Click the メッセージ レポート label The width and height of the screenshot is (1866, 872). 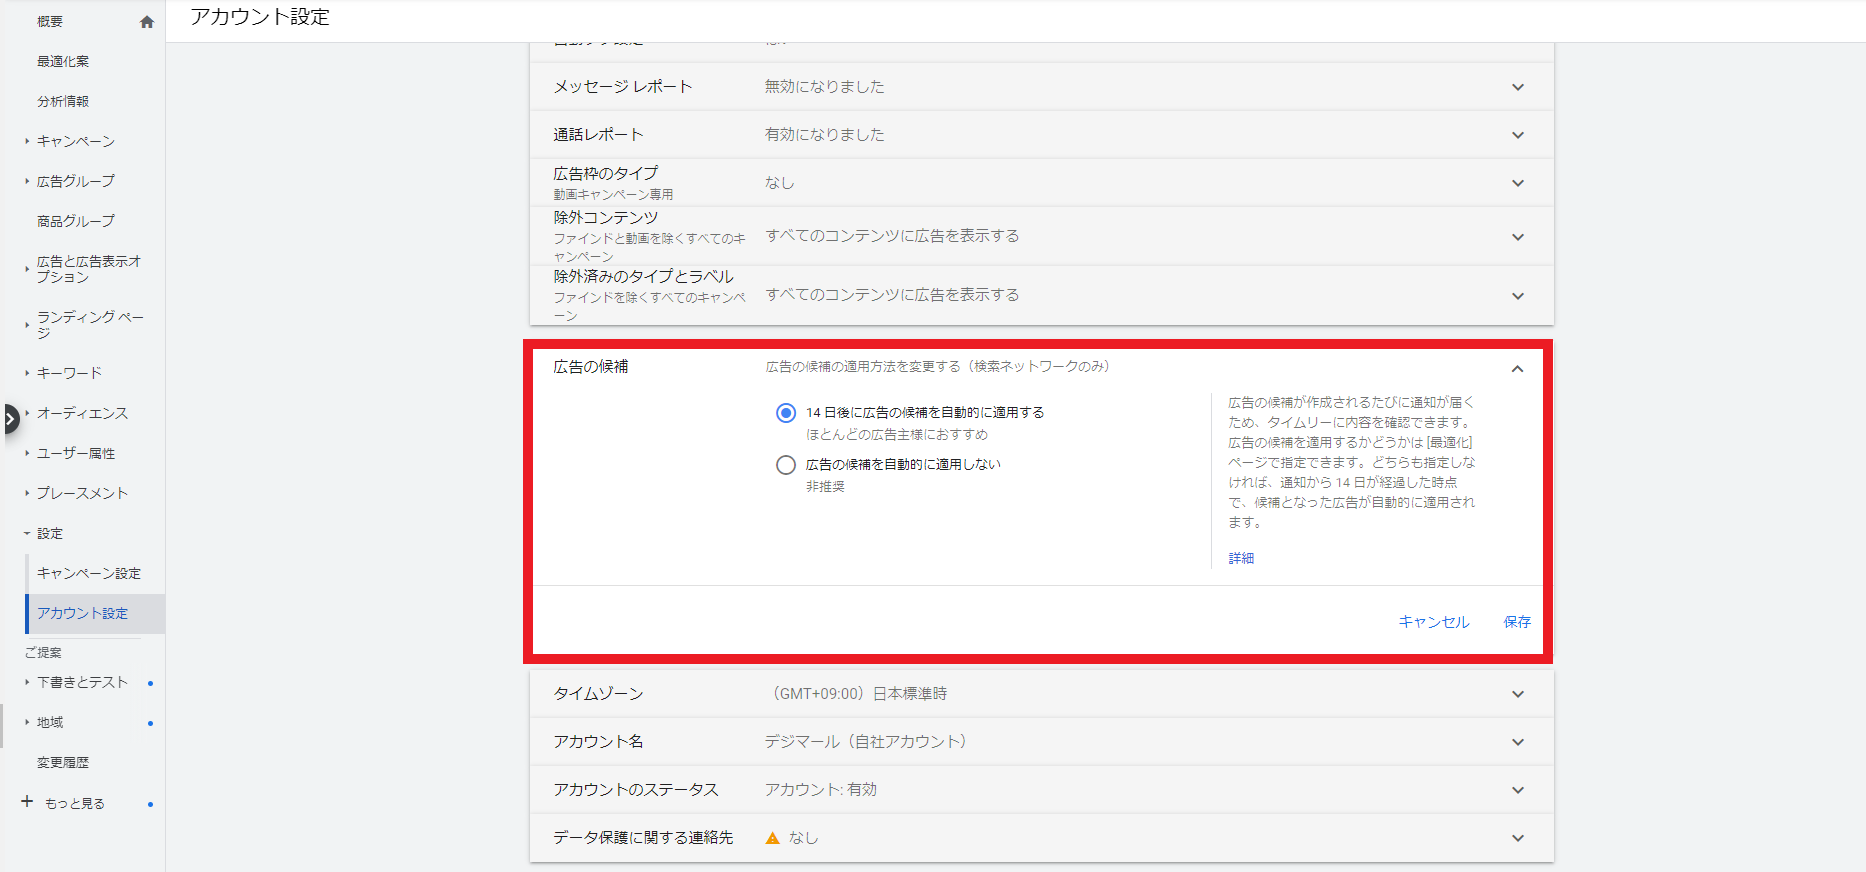(x=623, y=87)
